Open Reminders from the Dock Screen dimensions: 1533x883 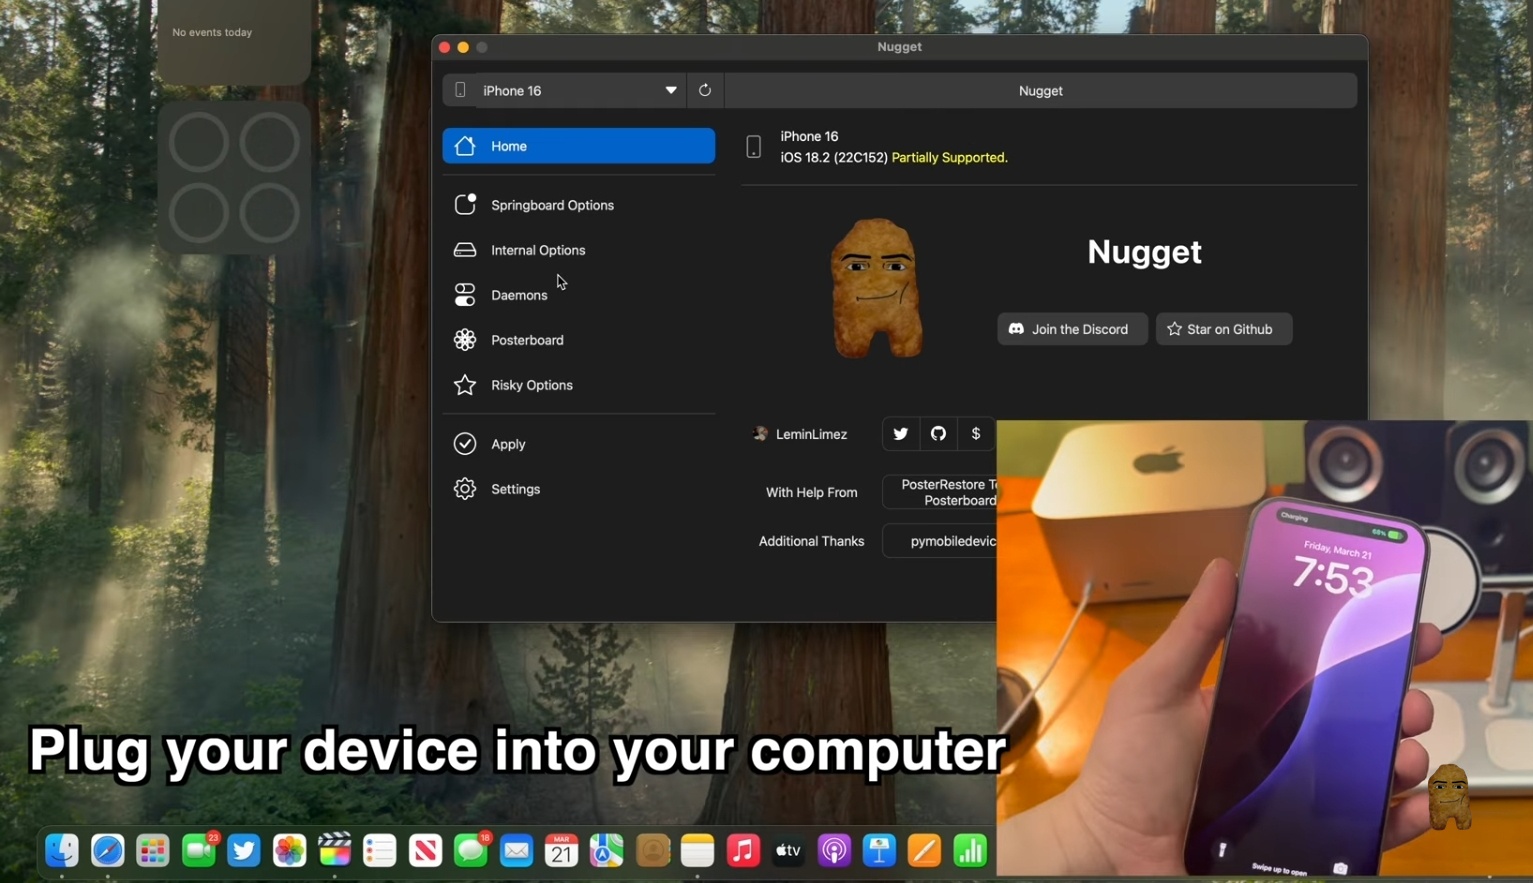[380, 850]
